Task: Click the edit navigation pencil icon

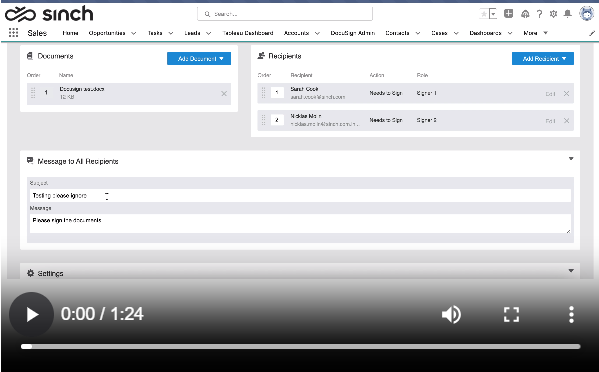Action: pyautogui.click(x=592, y=33)
